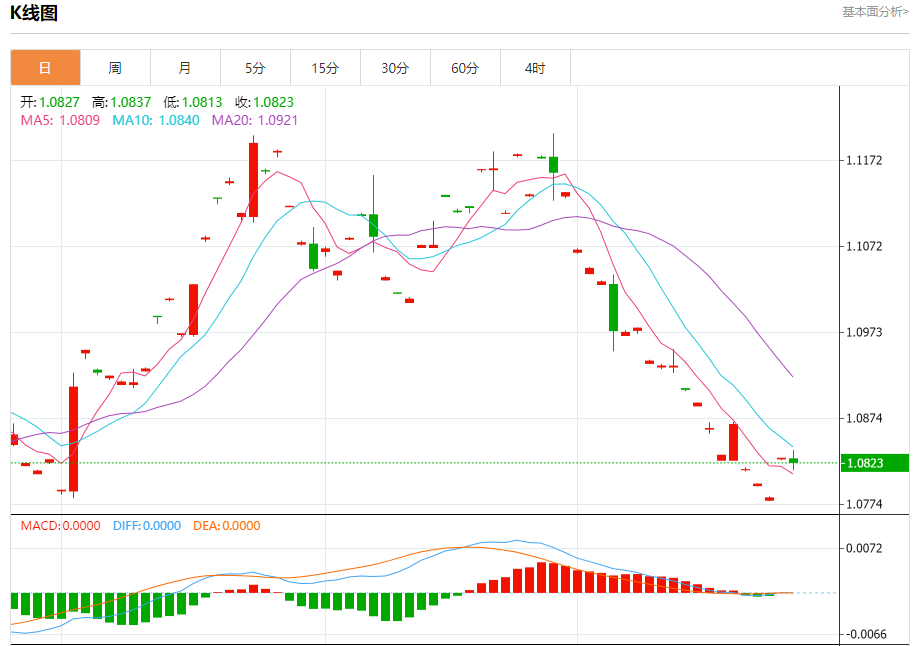Click the 1.1172 price axis label
The height and width of the screenshot is (646, 916).
(864, 160)
